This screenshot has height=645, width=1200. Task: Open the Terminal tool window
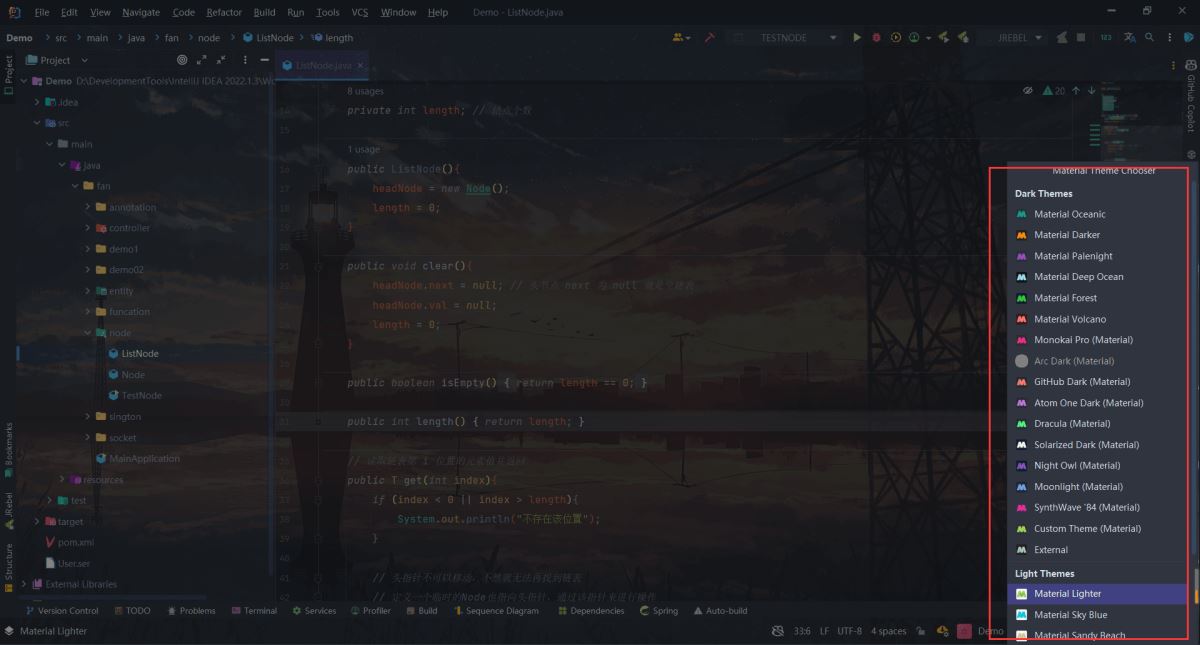click(254, 611)
